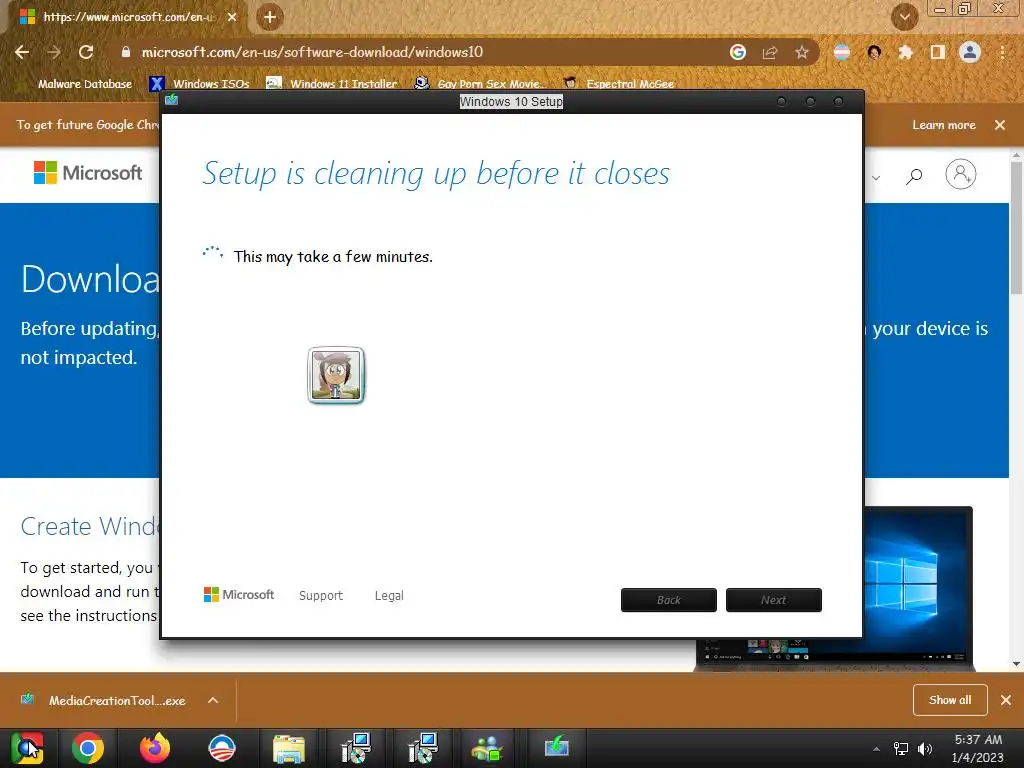Click the Windows 10 Setup title bar icon
The width and height of the screenshot is (1024, 768).
(172, 100)
